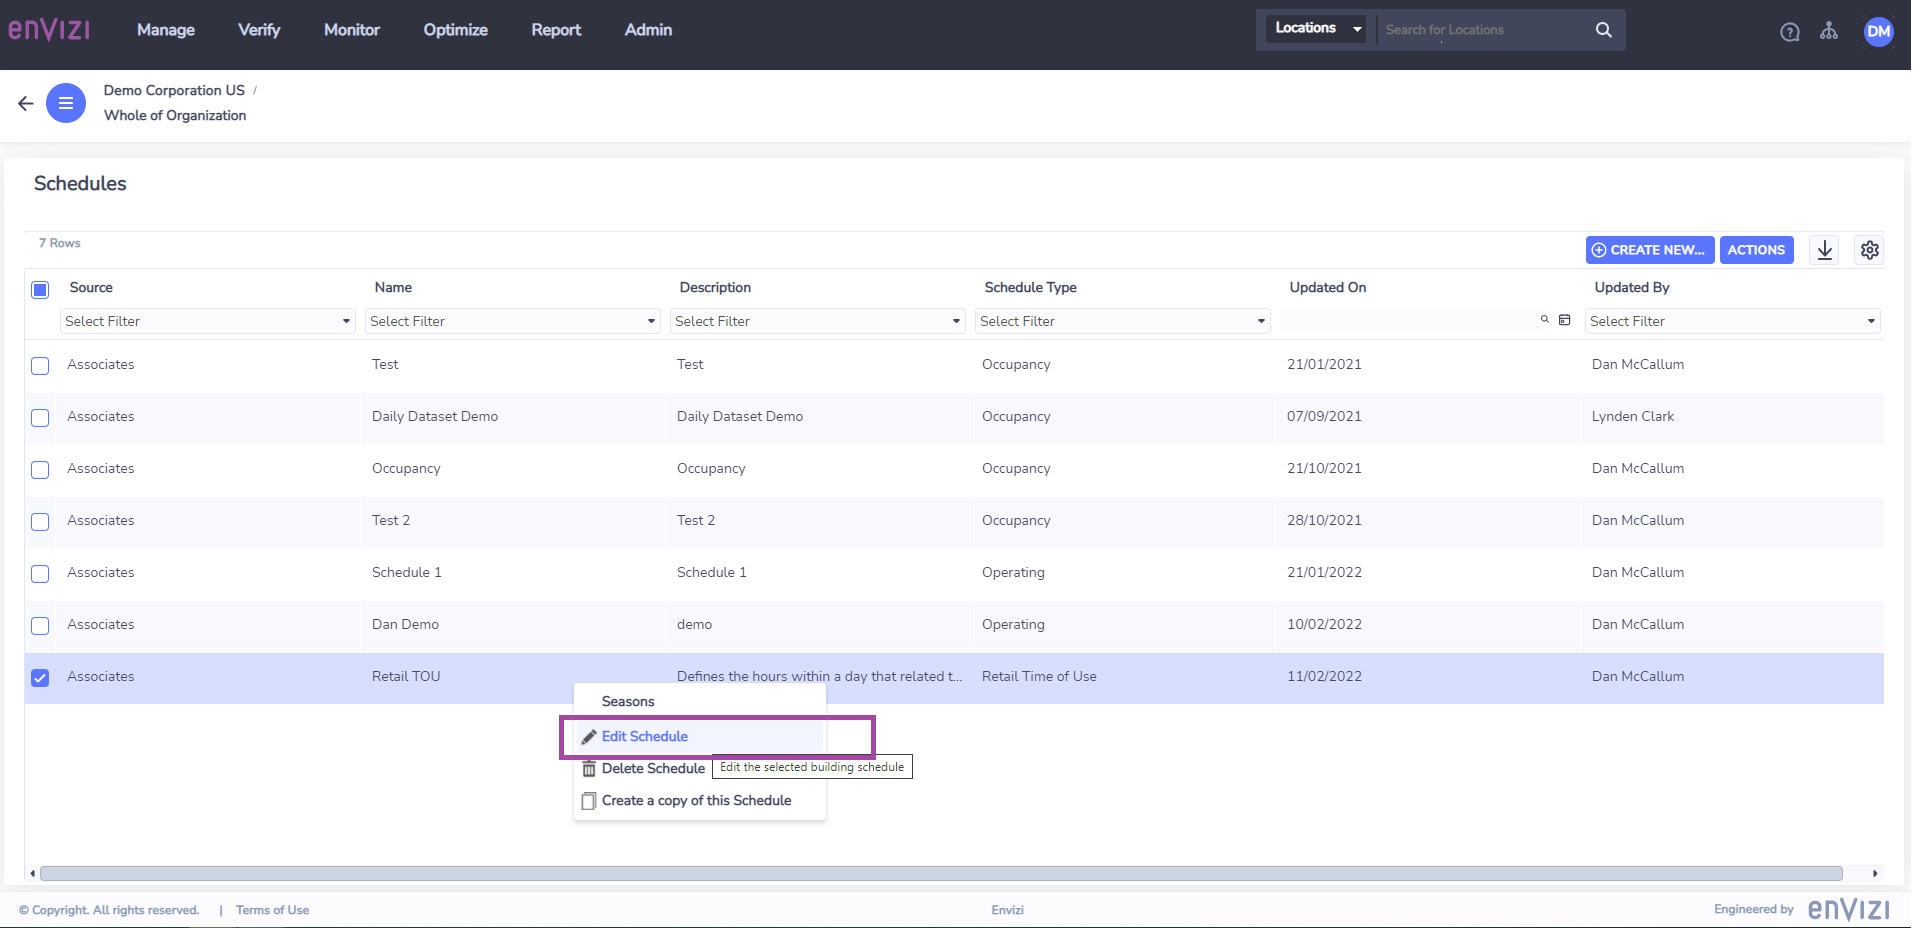This screenshot has width=1916, height=928.
Task: Click the Edit Schedule pencil icon
Action: click(x=589, y=737)
